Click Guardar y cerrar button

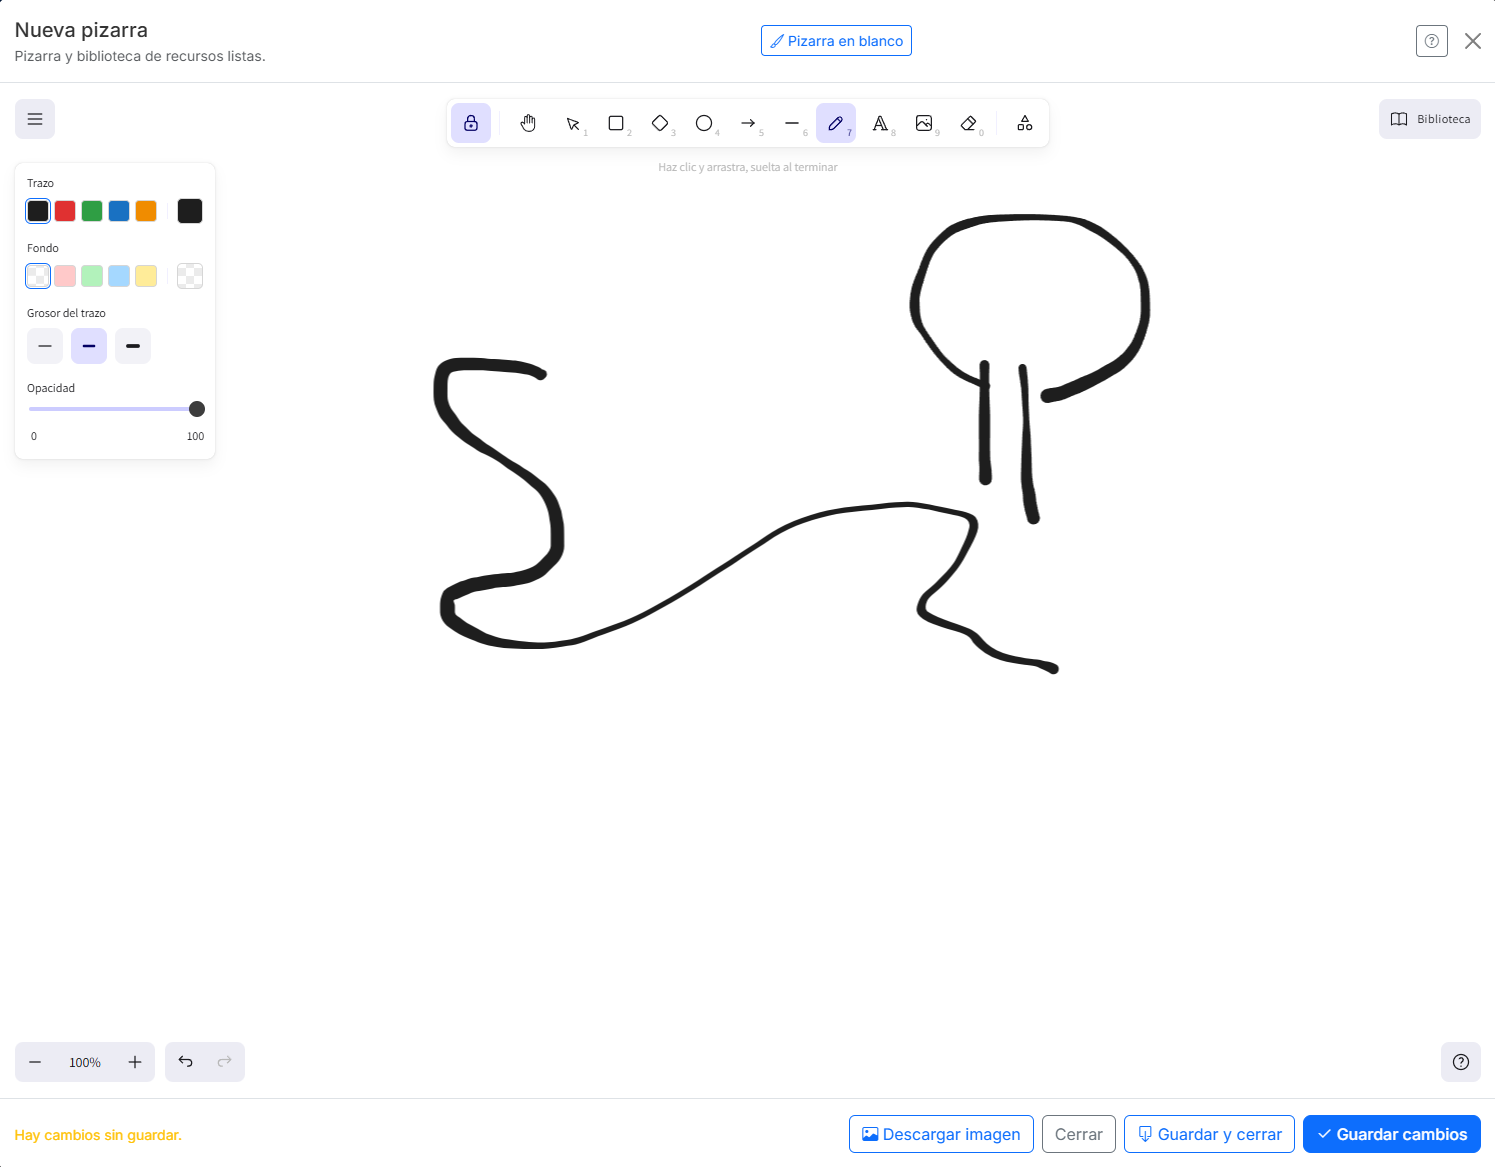pos(1209,1134)
